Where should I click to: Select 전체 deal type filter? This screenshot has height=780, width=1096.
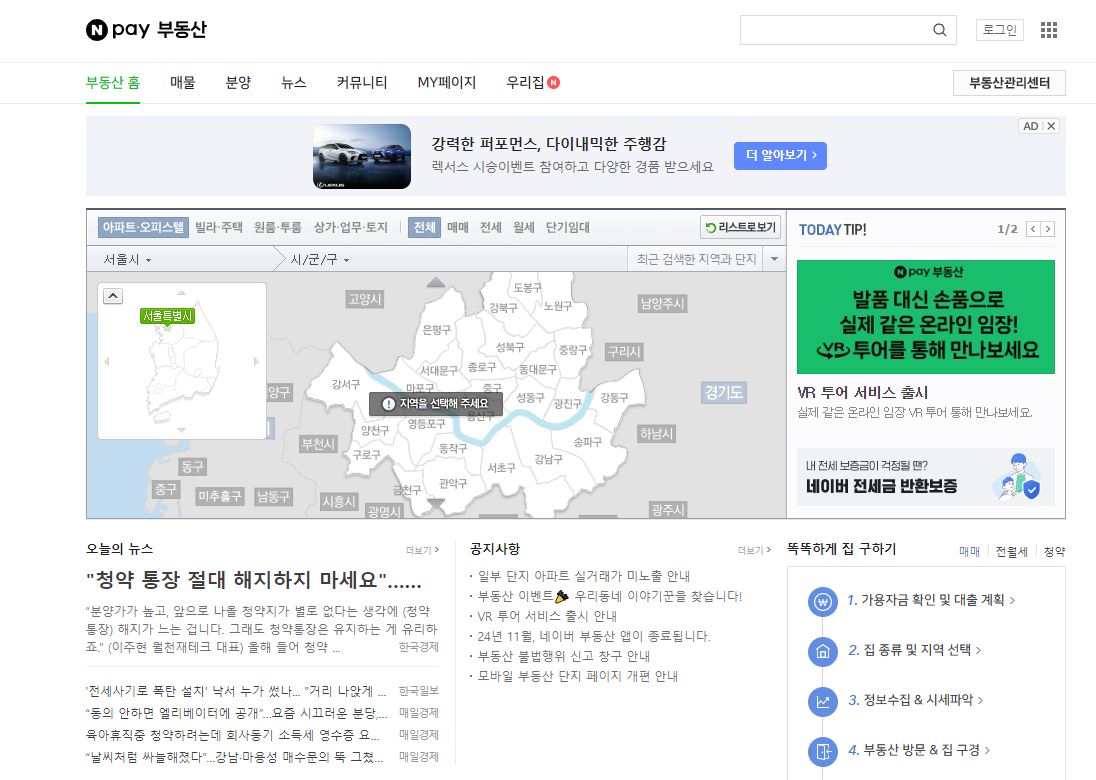tap(424, 227)
